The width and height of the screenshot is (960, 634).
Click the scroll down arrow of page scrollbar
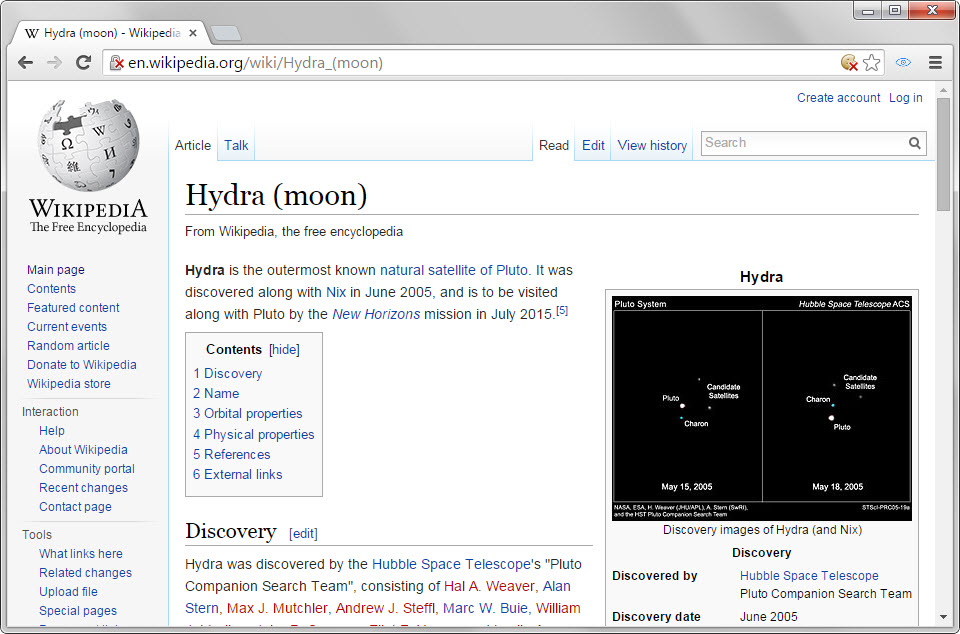click(943, 617)
